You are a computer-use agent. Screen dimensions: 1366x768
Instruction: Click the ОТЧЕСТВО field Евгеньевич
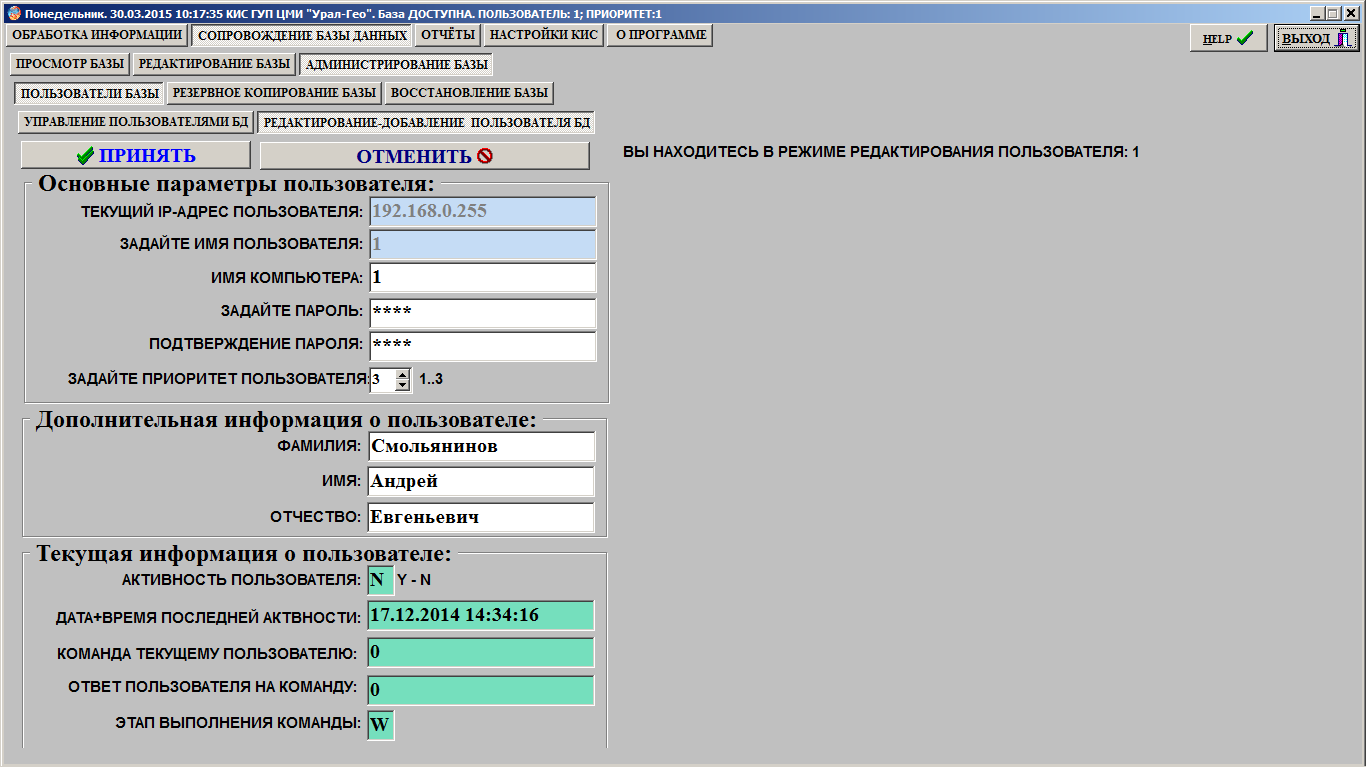click(x=481, y=517)
